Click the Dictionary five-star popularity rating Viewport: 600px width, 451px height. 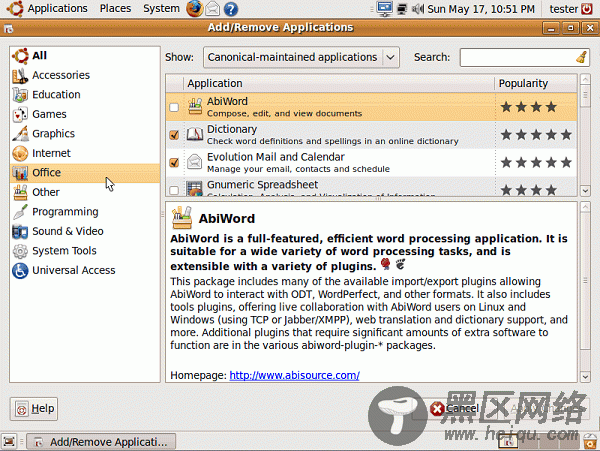click(x=536, y=135)
